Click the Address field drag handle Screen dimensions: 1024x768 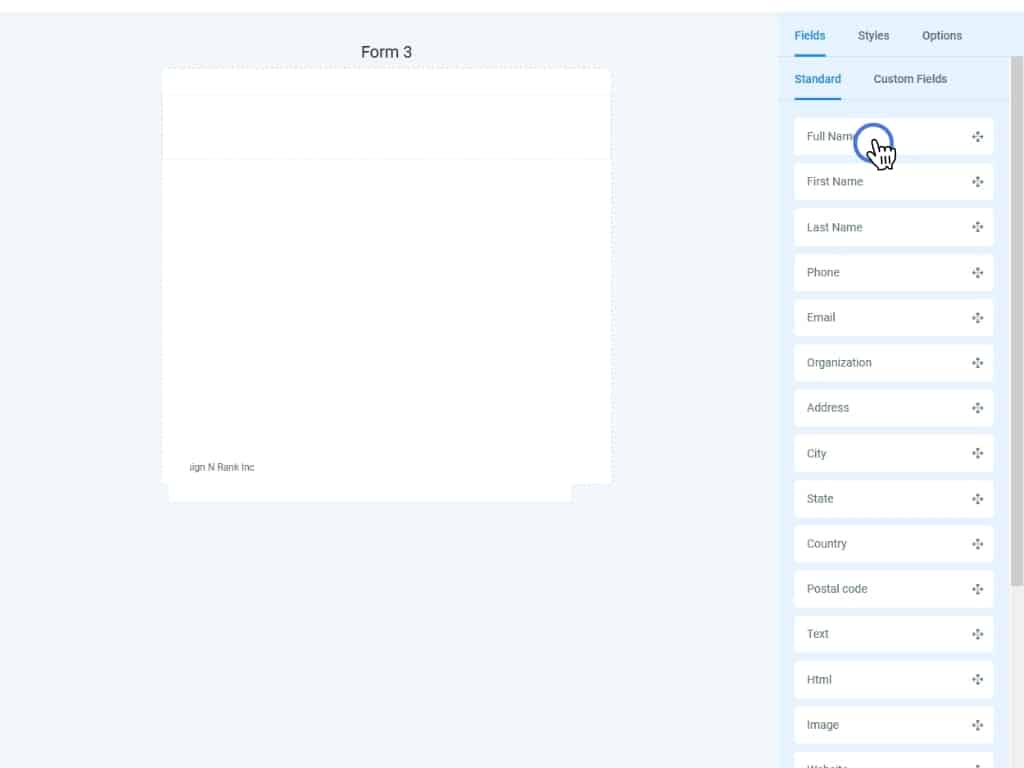coord(977,408)
